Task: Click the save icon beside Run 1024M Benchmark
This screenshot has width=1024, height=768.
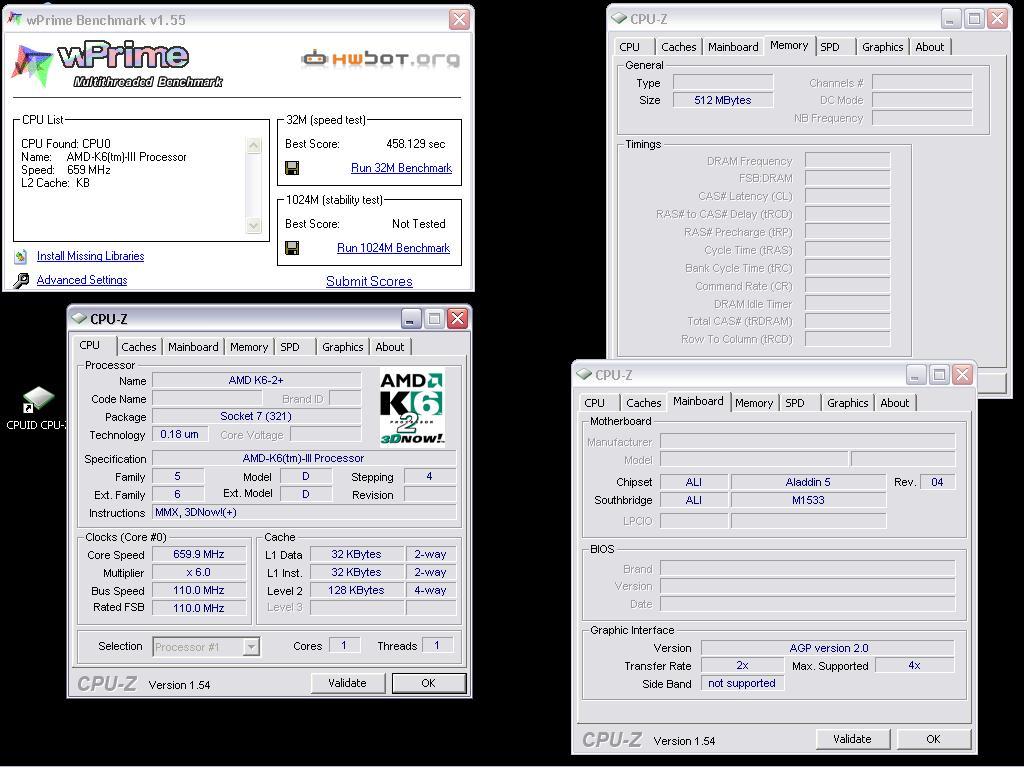Action: click(292, 248)
